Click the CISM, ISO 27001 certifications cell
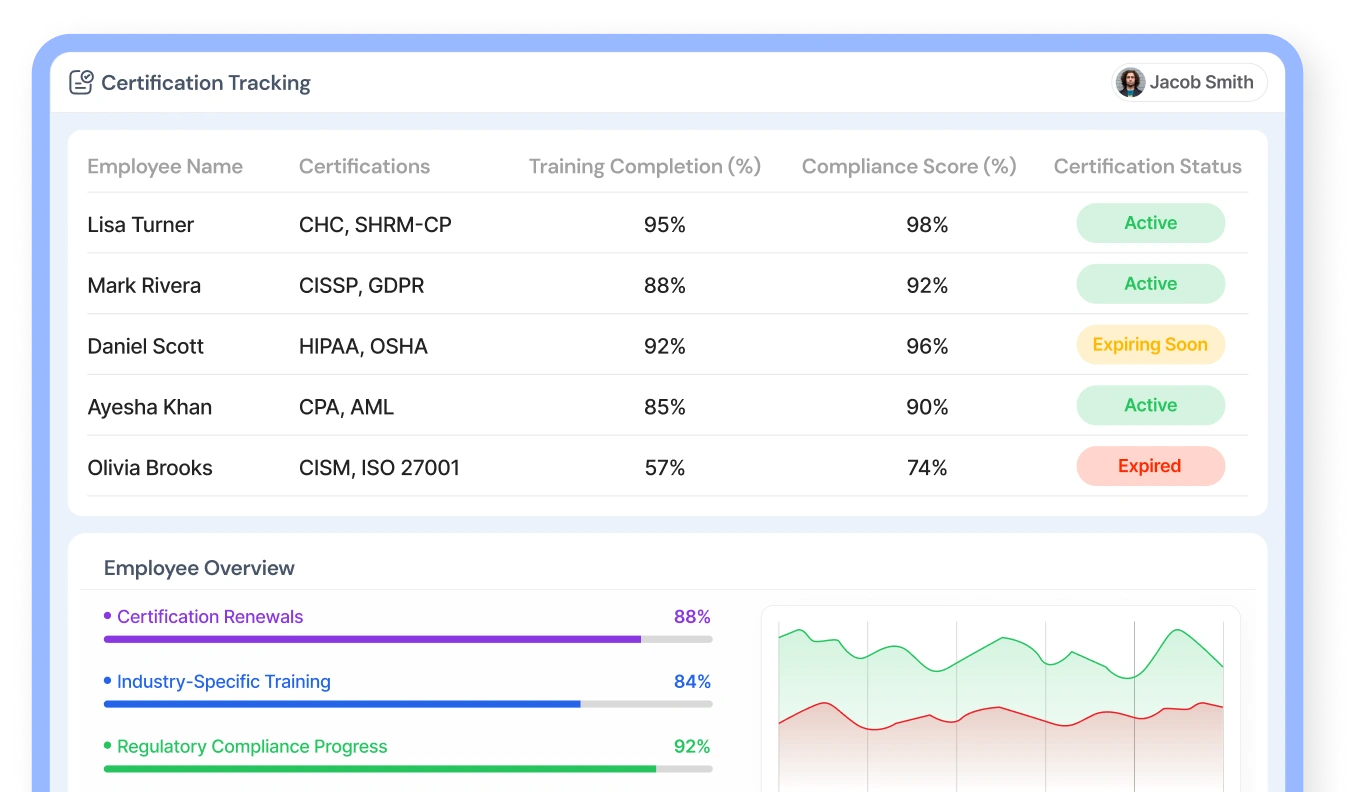The image size is (1359, 792). 379,468
